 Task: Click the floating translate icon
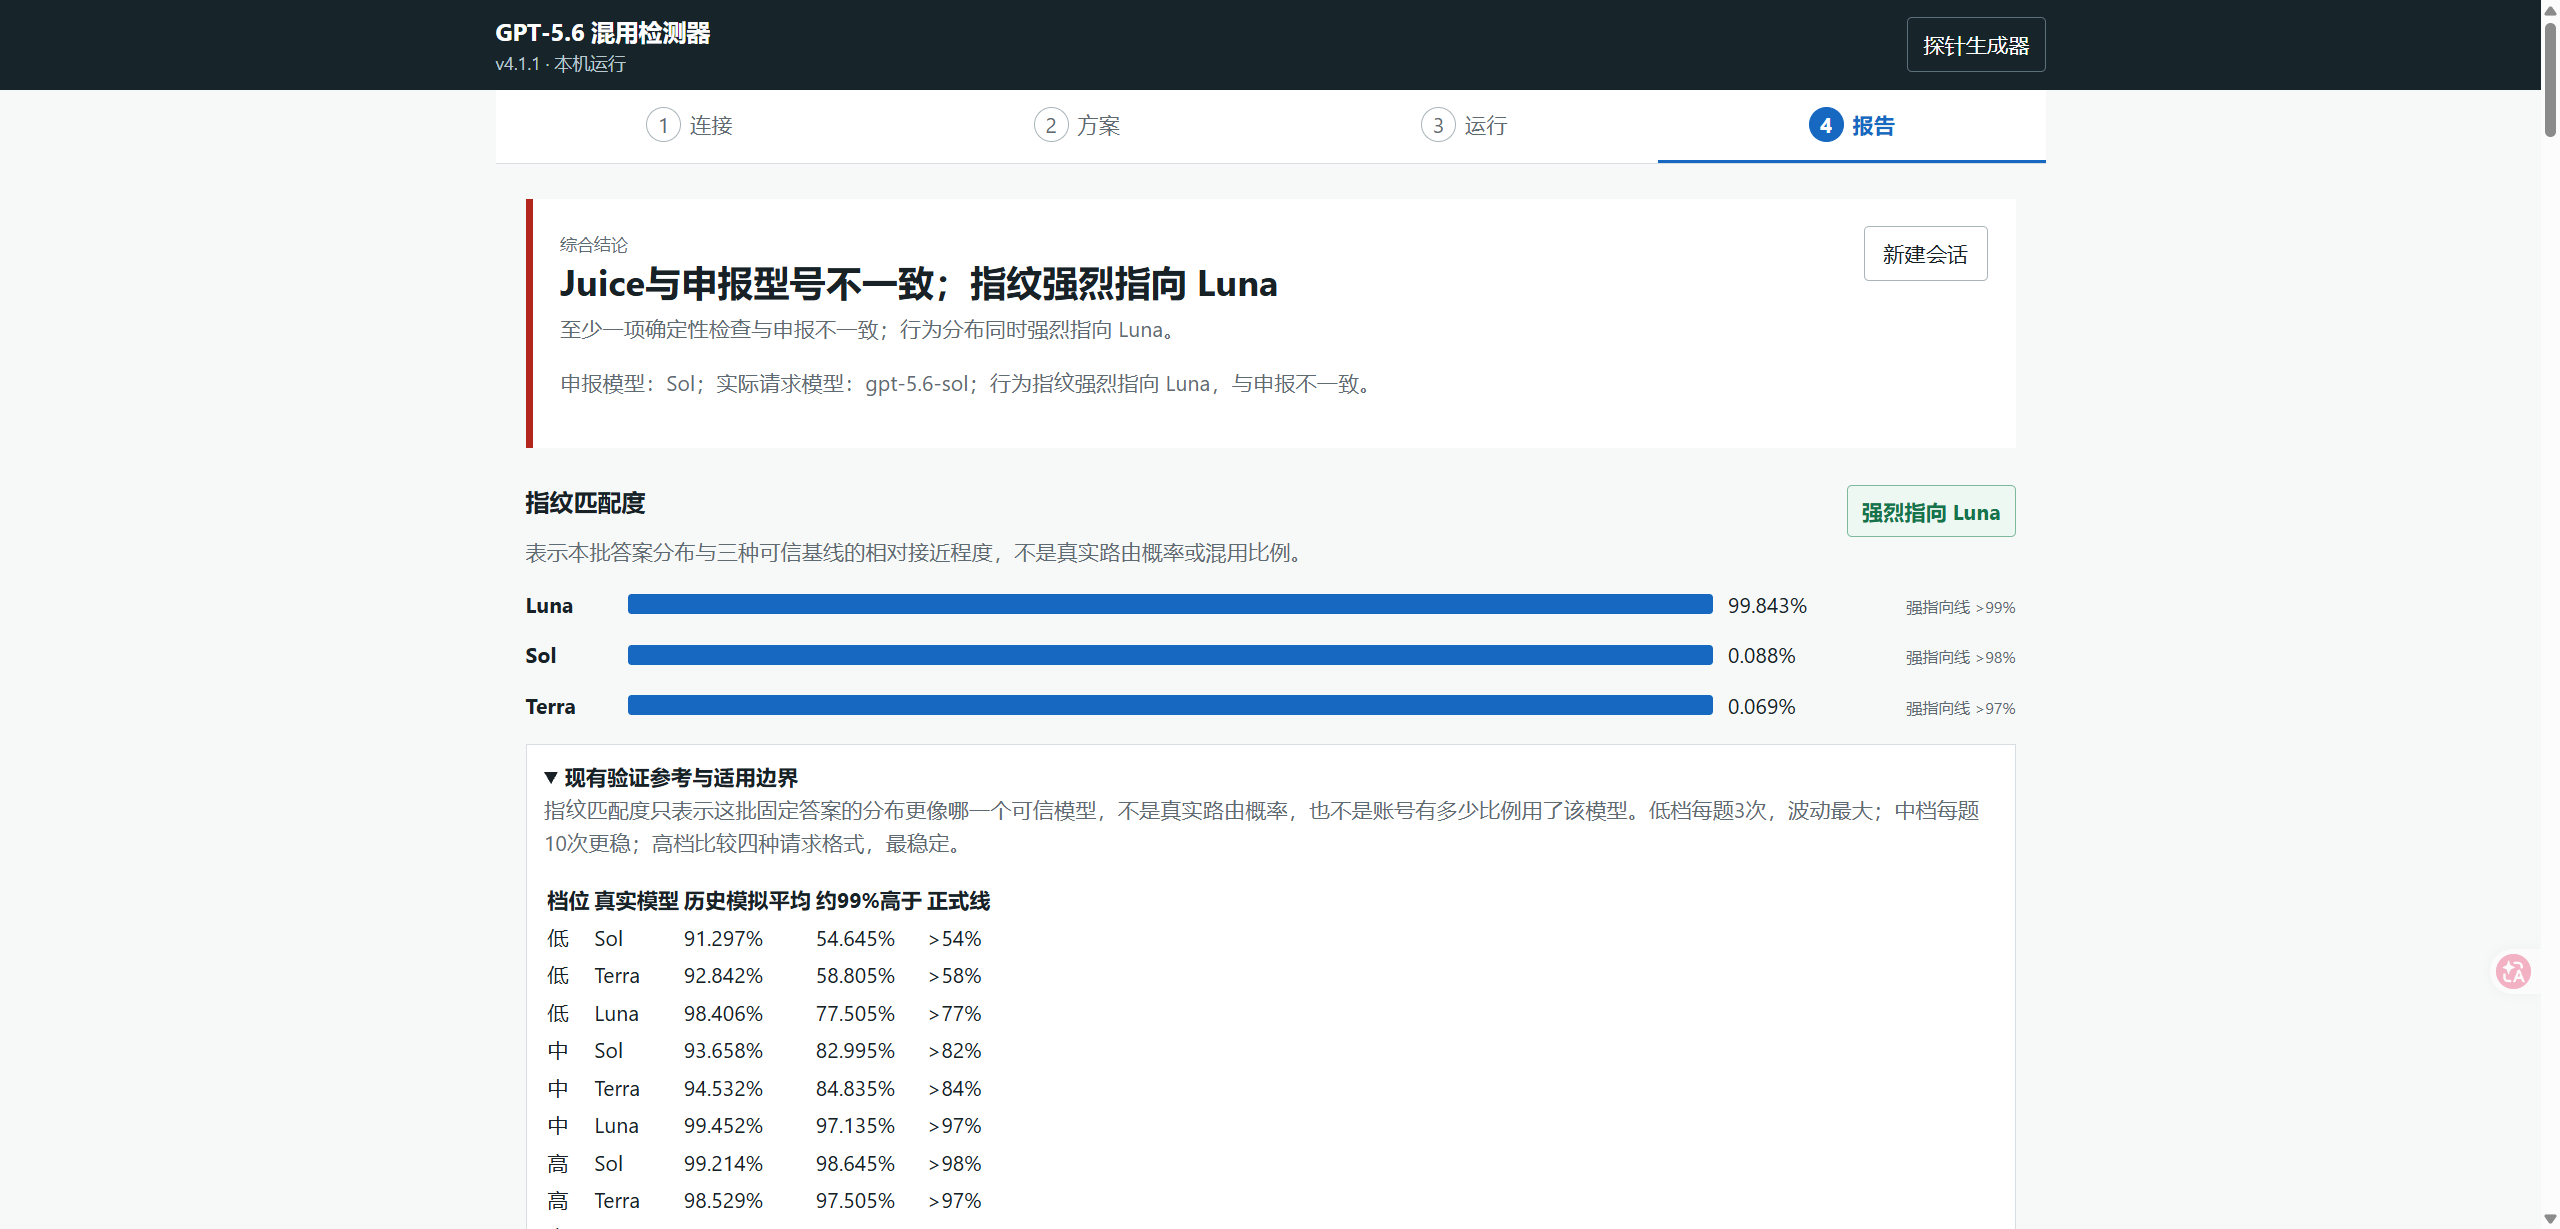[x=2513, y=971]
